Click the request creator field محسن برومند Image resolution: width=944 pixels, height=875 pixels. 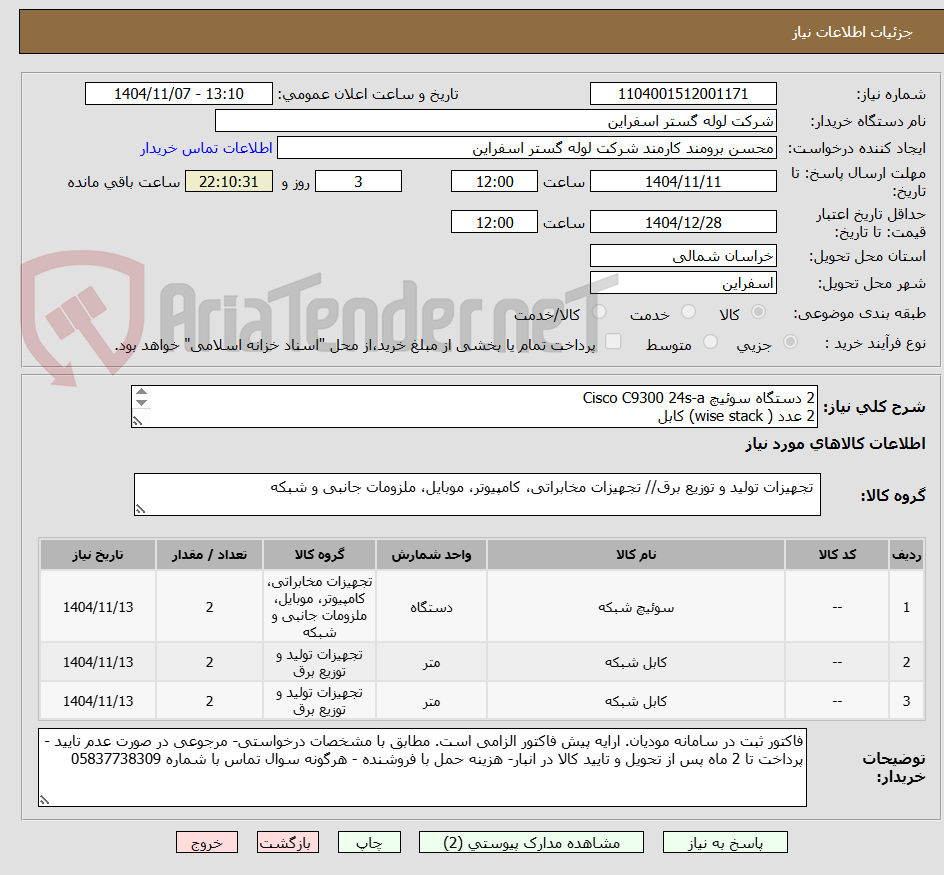(527, 148)
